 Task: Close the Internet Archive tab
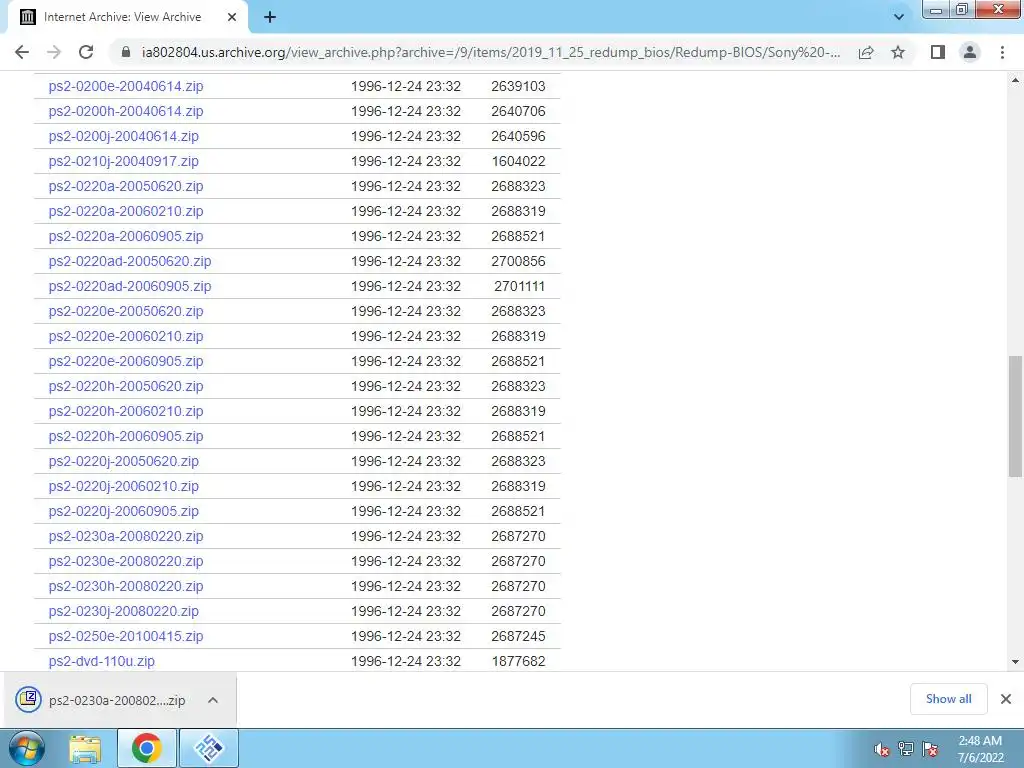232,17
